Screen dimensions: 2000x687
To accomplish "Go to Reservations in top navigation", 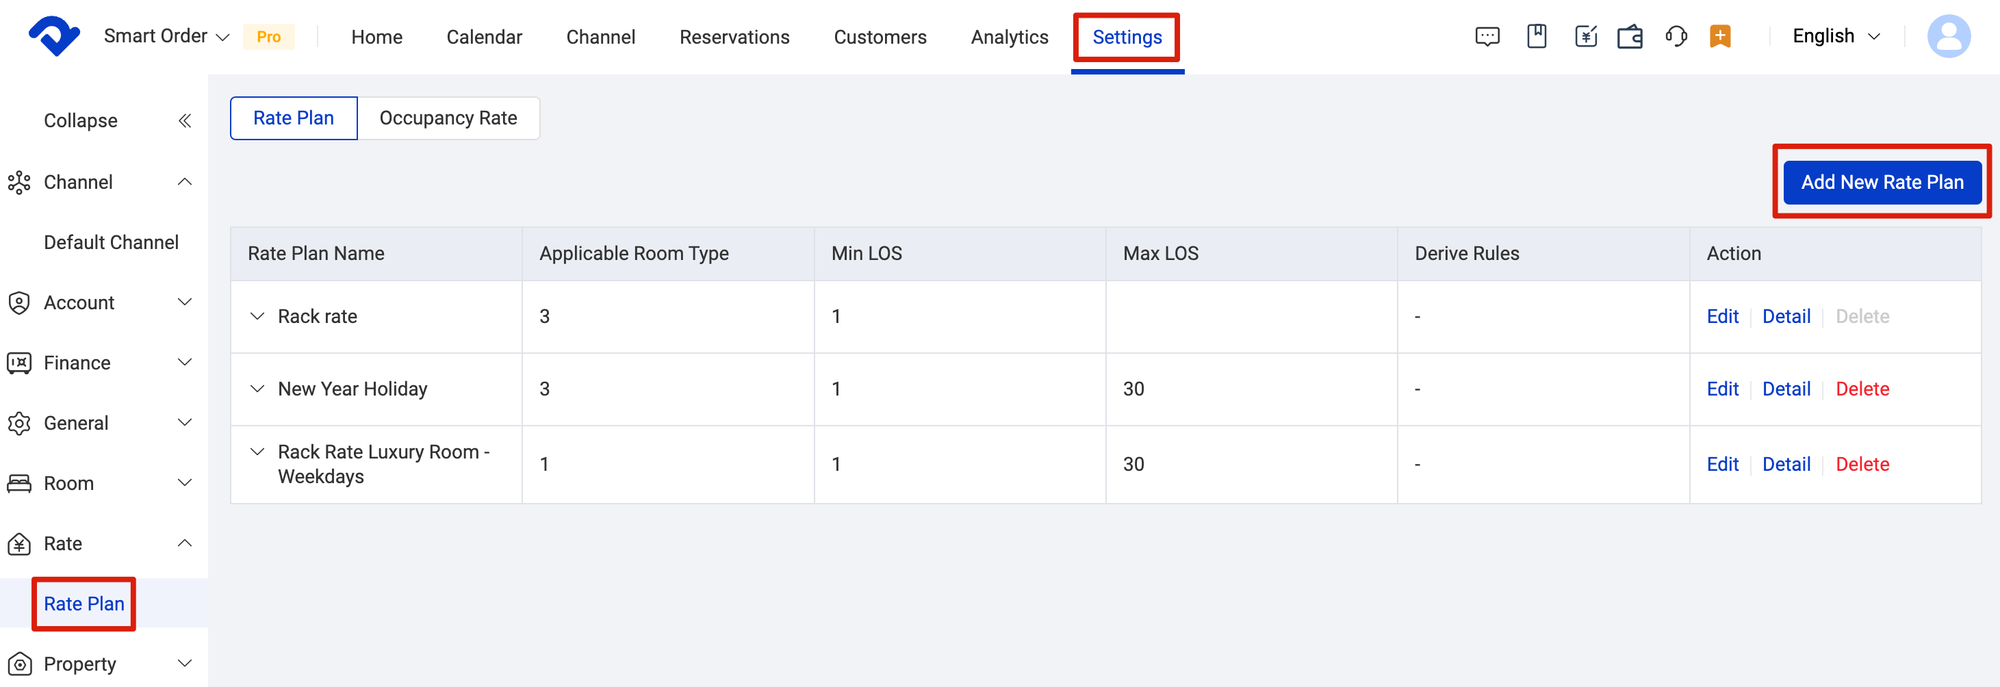I will tap(734, 37).
